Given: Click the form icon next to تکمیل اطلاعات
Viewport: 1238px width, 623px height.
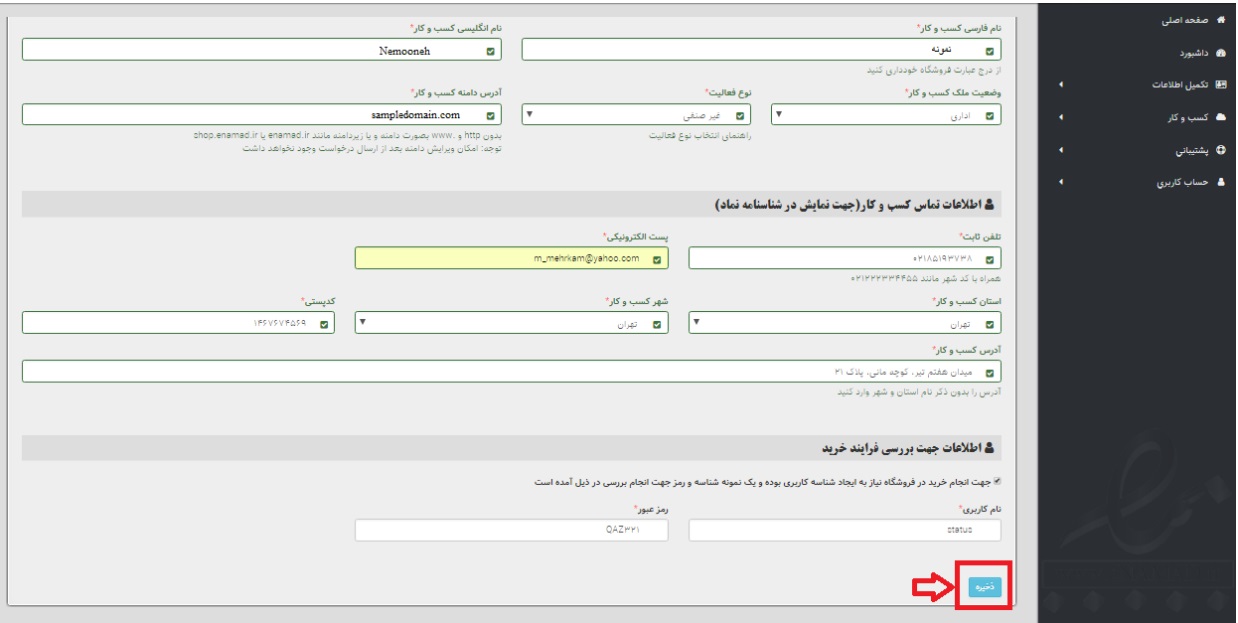Looking at the screenshot, I should 1220,85.
